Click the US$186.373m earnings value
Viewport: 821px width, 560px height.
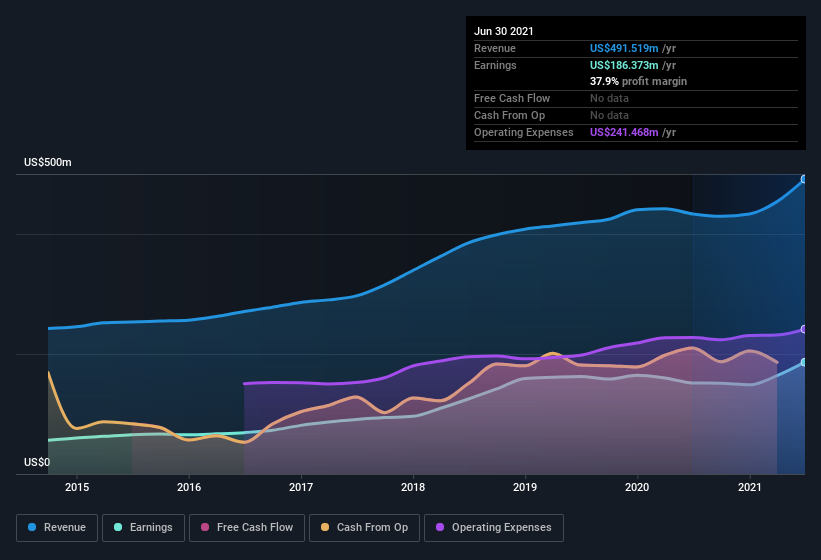pyautogui.click(x=624, y=65)
